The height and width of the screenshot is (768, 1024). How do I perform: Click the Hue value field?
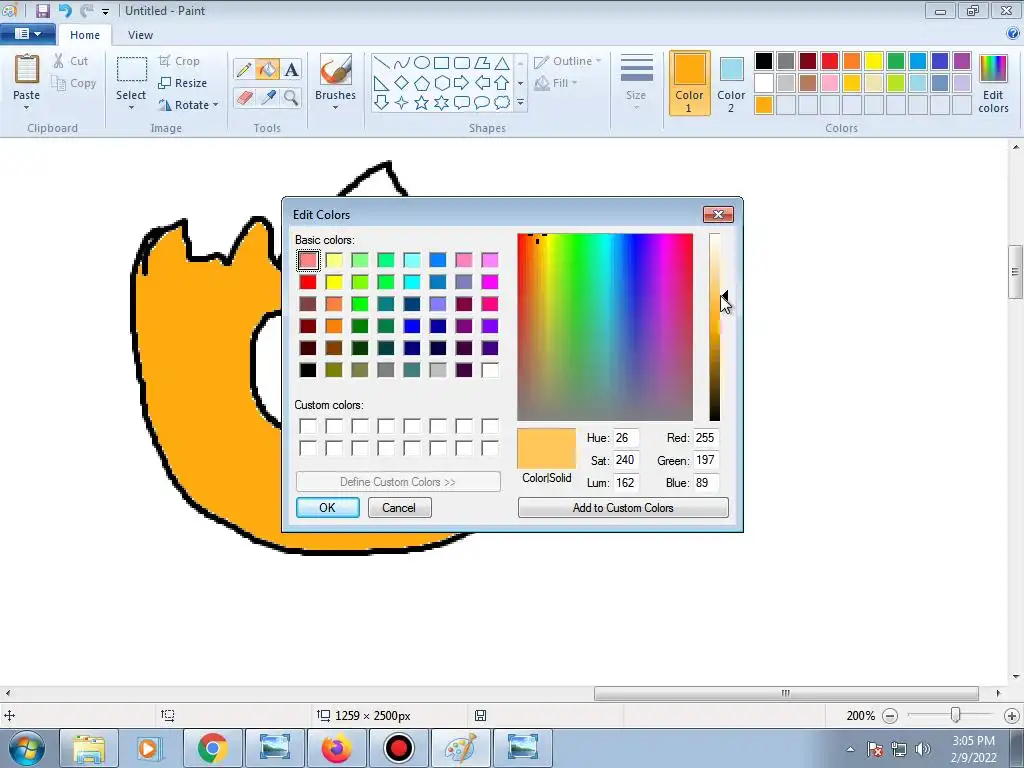[x=626, y=438]
